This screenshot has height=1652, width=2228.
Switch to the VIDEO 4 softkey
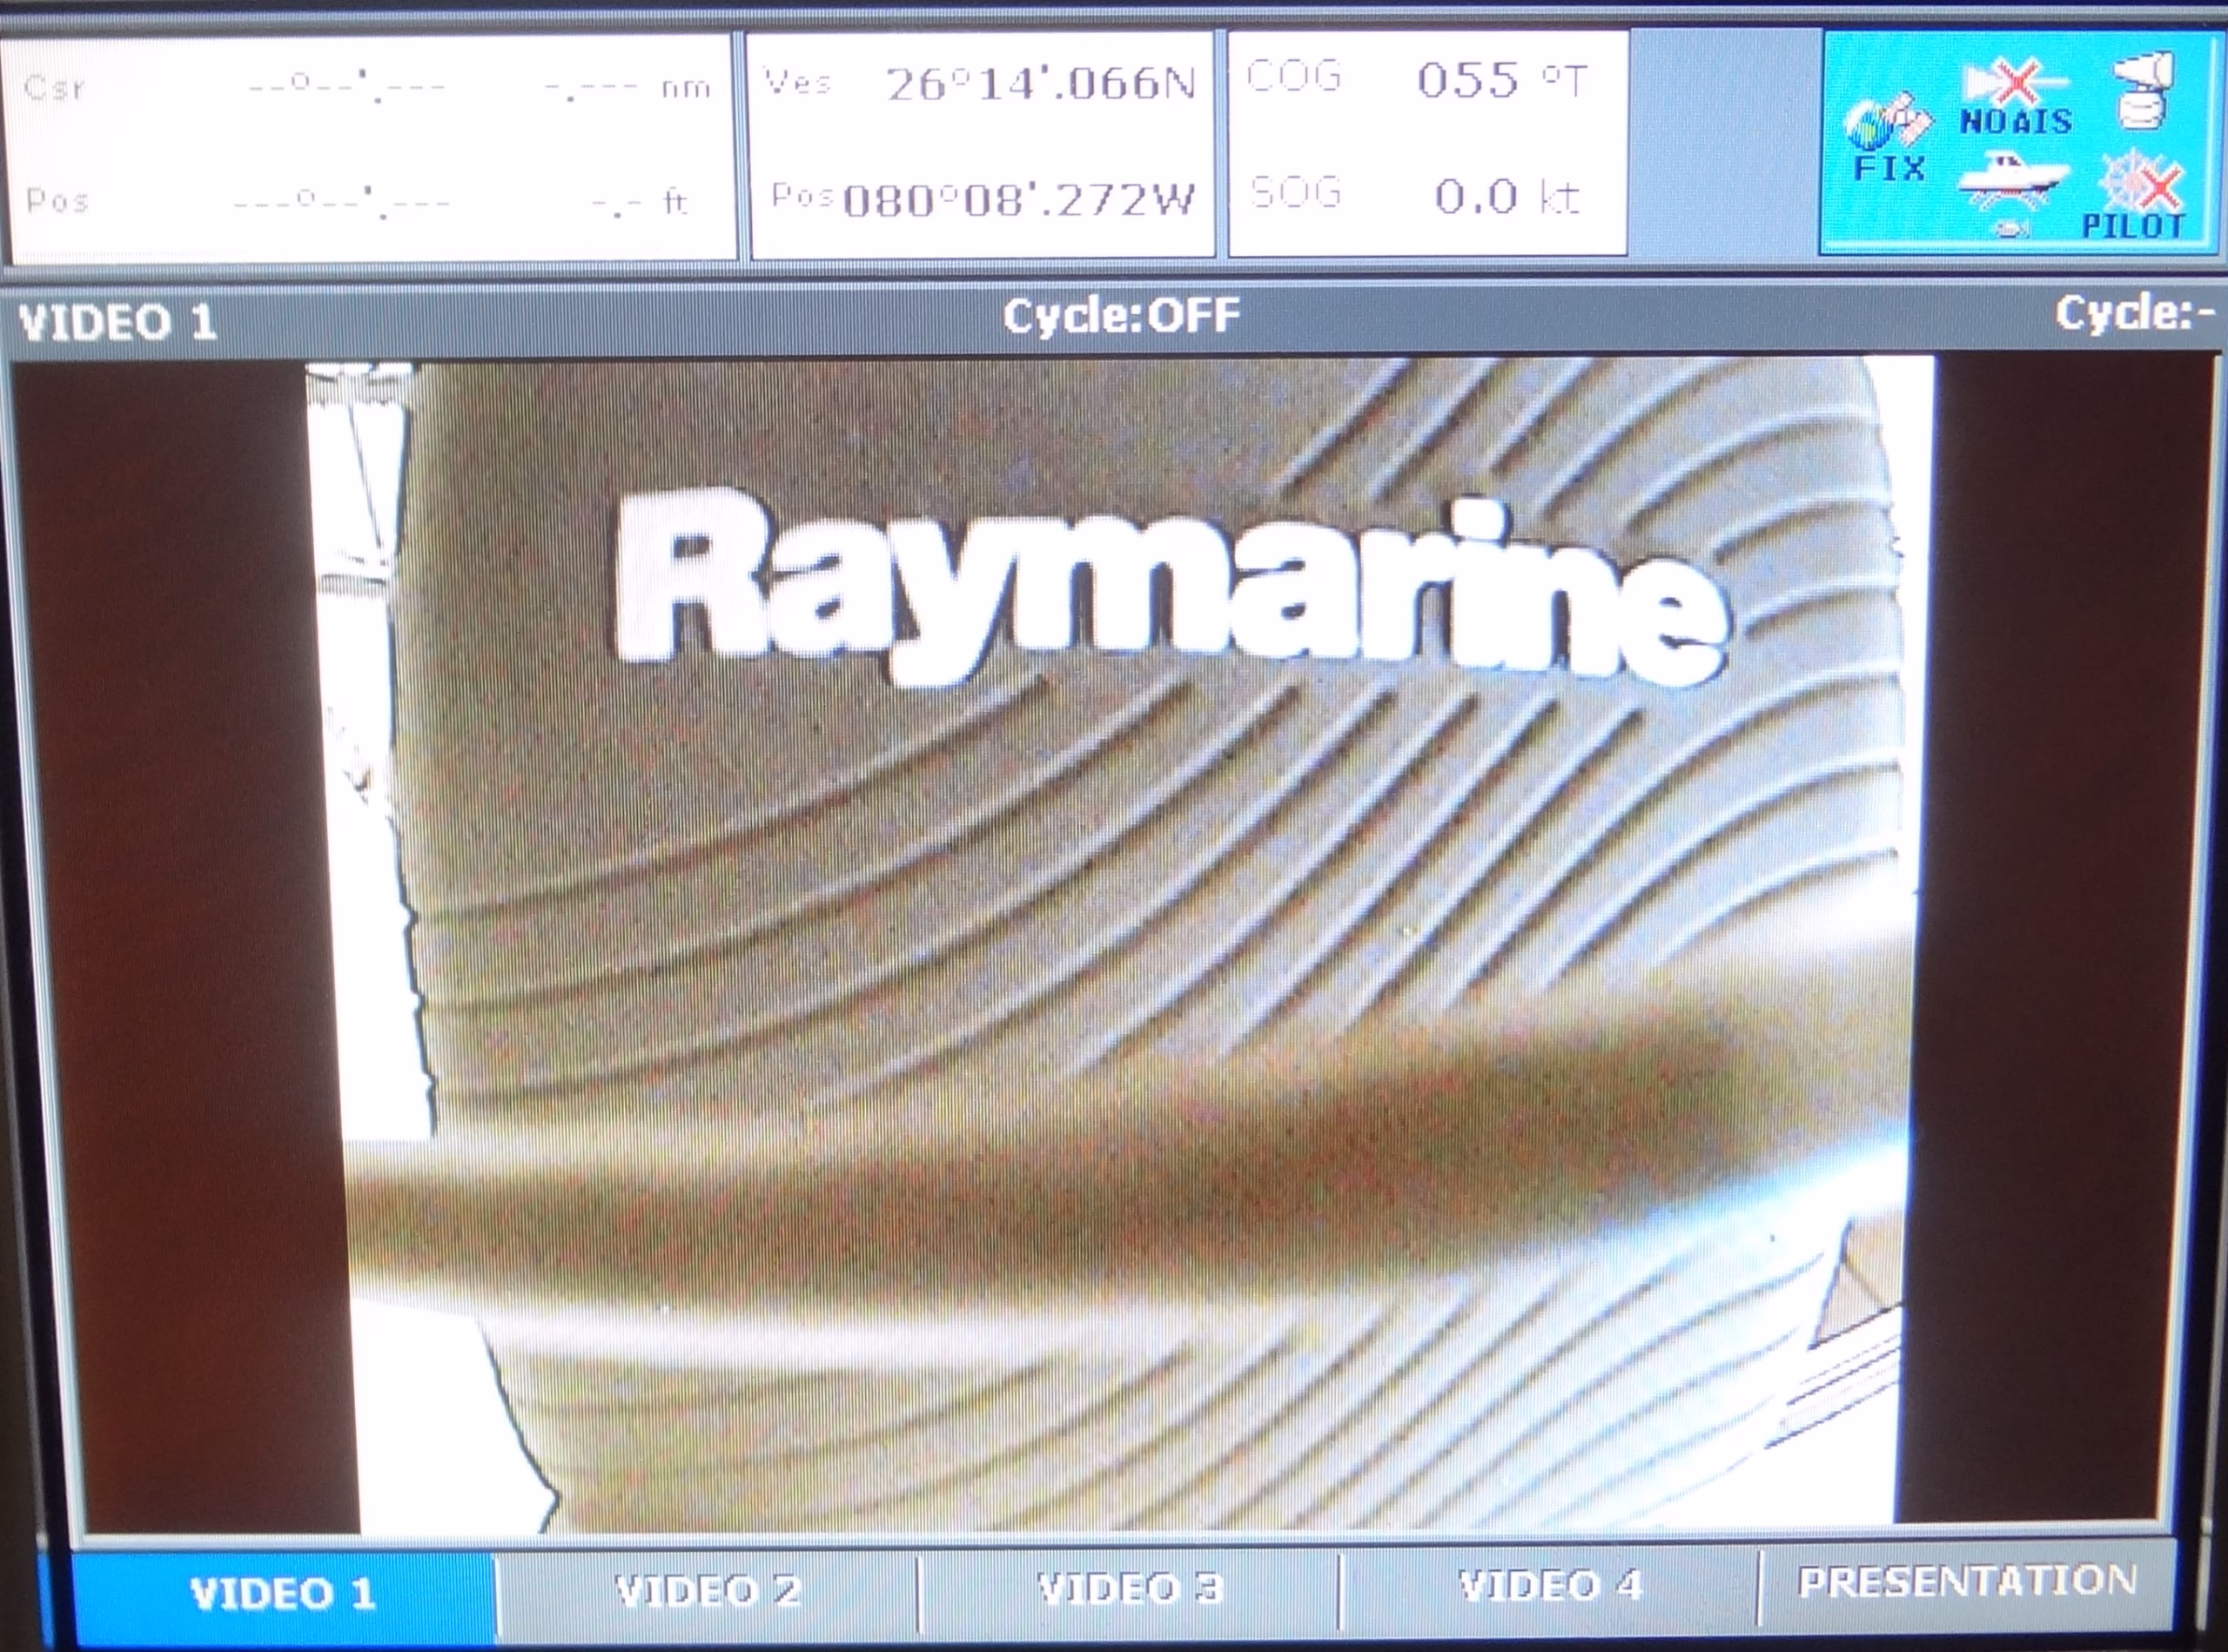(1550, 1586)
